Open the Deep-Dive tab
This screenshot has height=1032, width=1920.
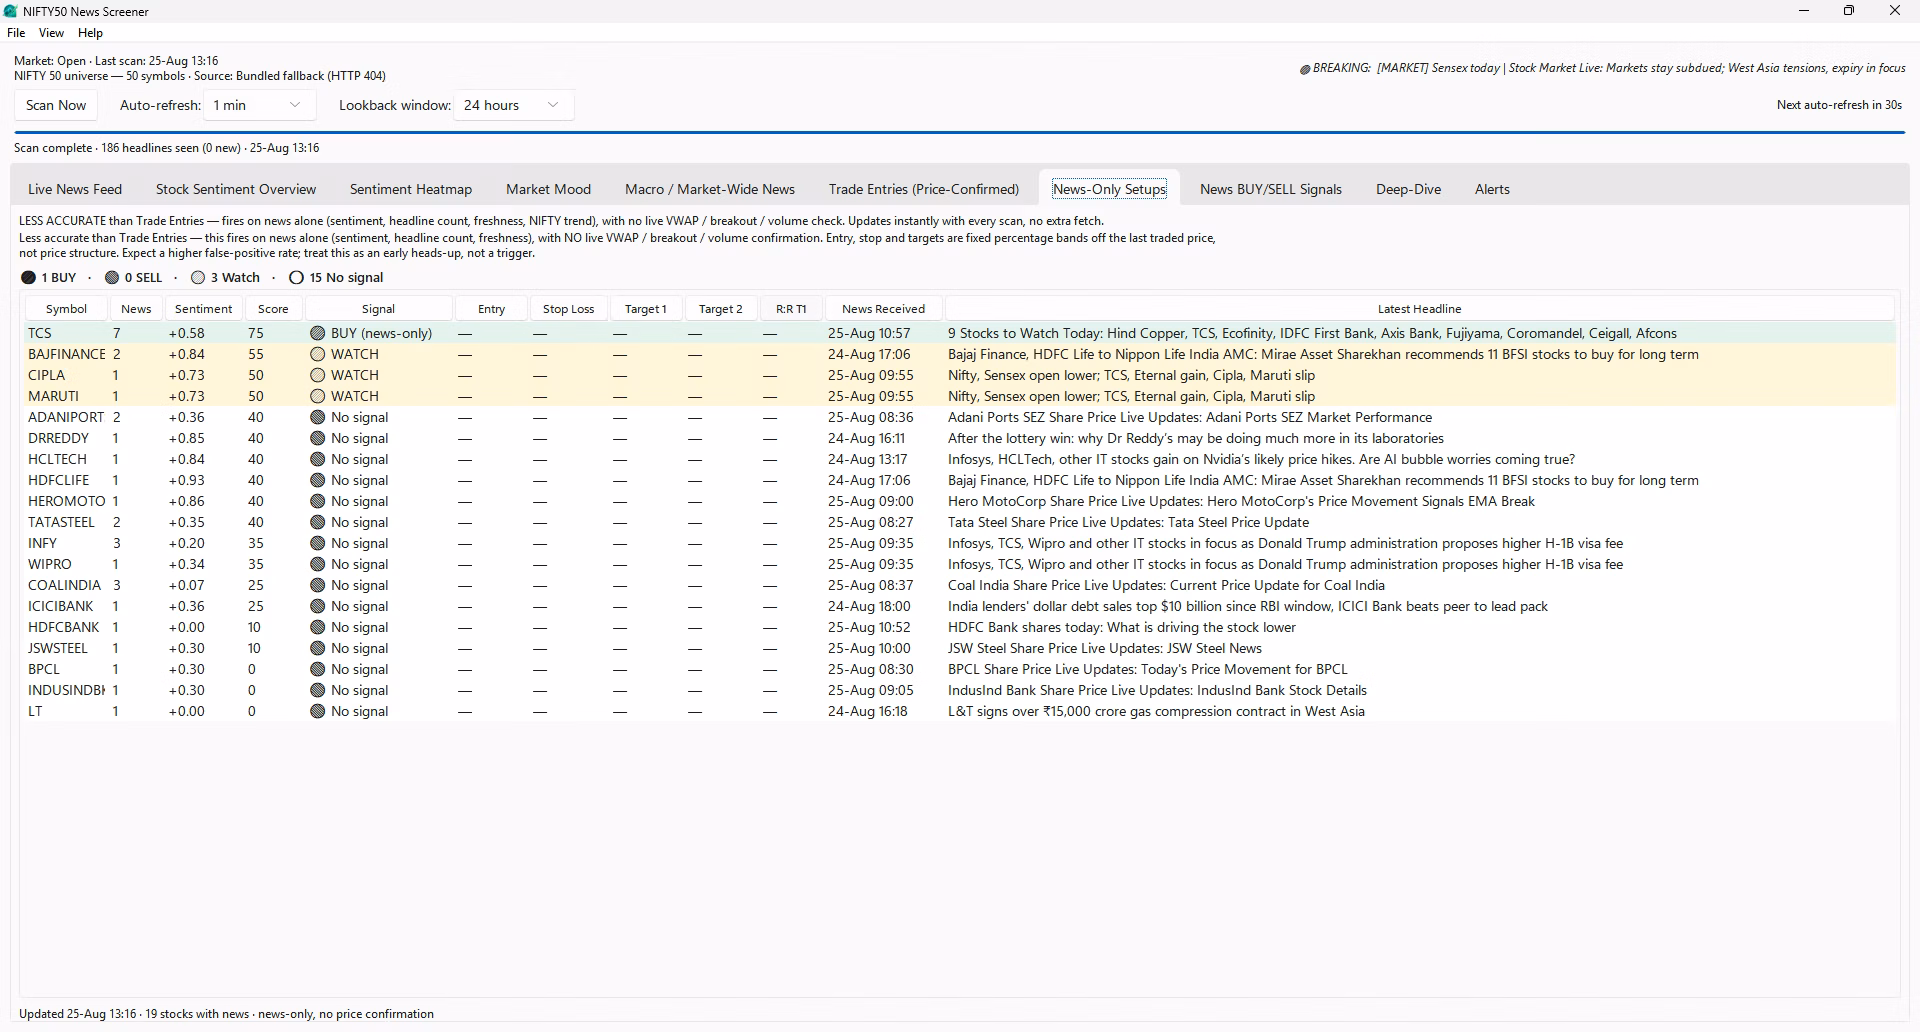(1408, 189)
